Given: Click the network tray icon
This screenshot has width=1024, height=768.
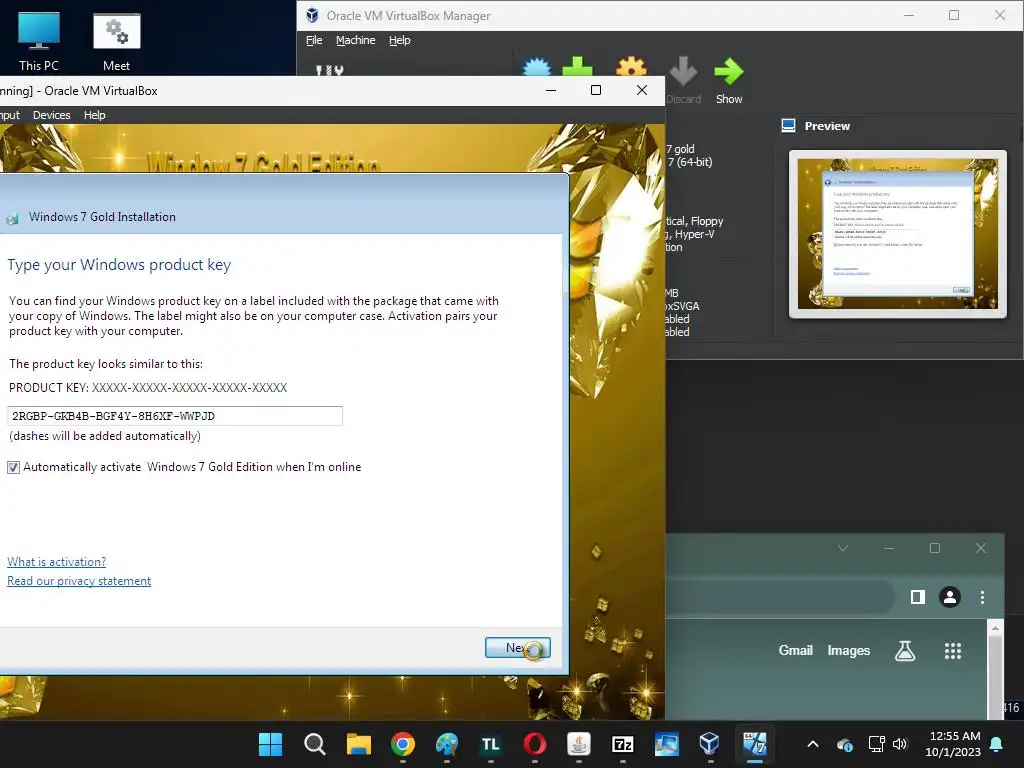Looking at the screenshot, I should tap(876, 744).
